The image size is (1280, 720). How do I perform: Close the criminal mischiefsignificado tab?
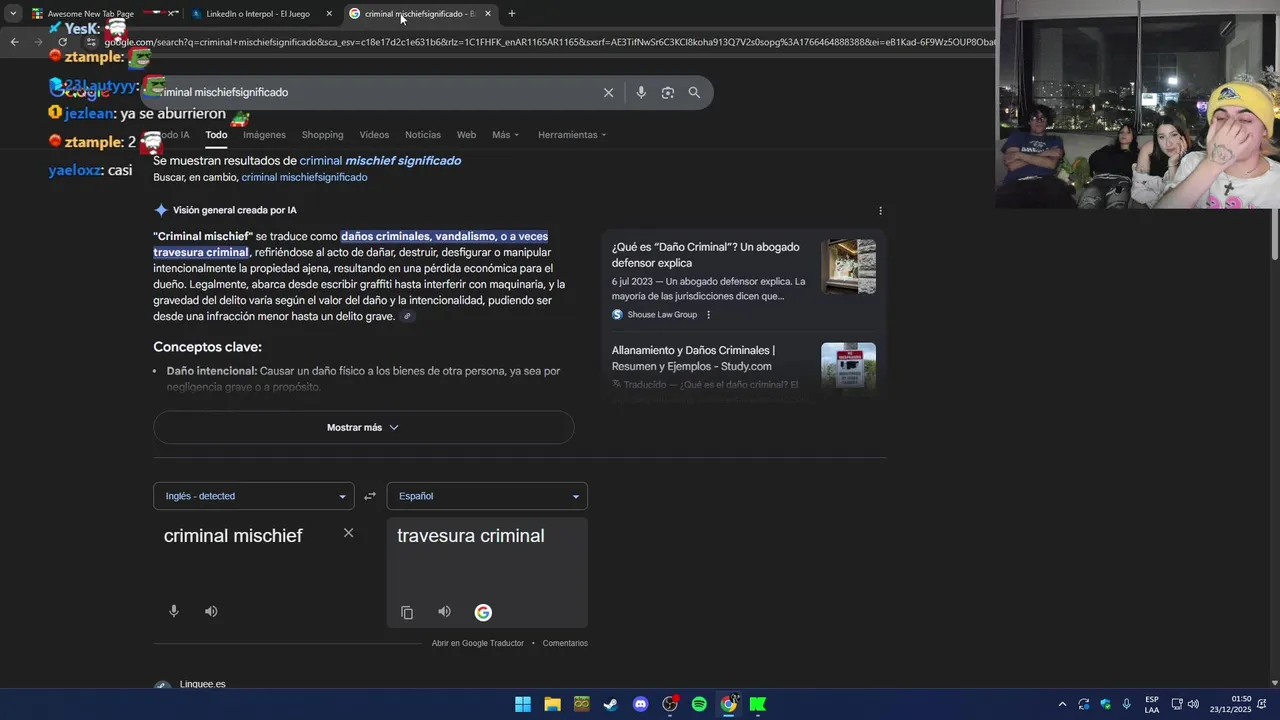click(x=488, y=14)
